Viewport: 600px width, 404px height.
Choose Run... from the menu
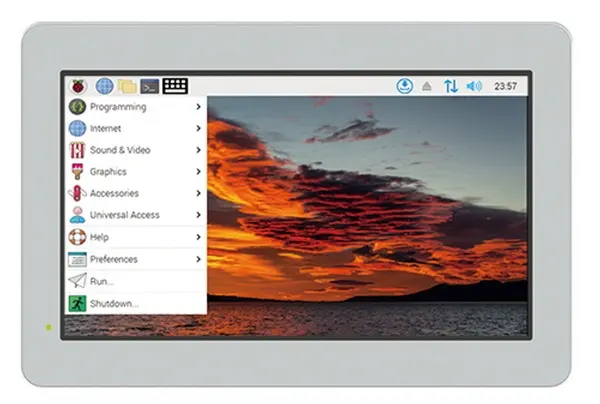pyautogui.click(x=136, y=281)
